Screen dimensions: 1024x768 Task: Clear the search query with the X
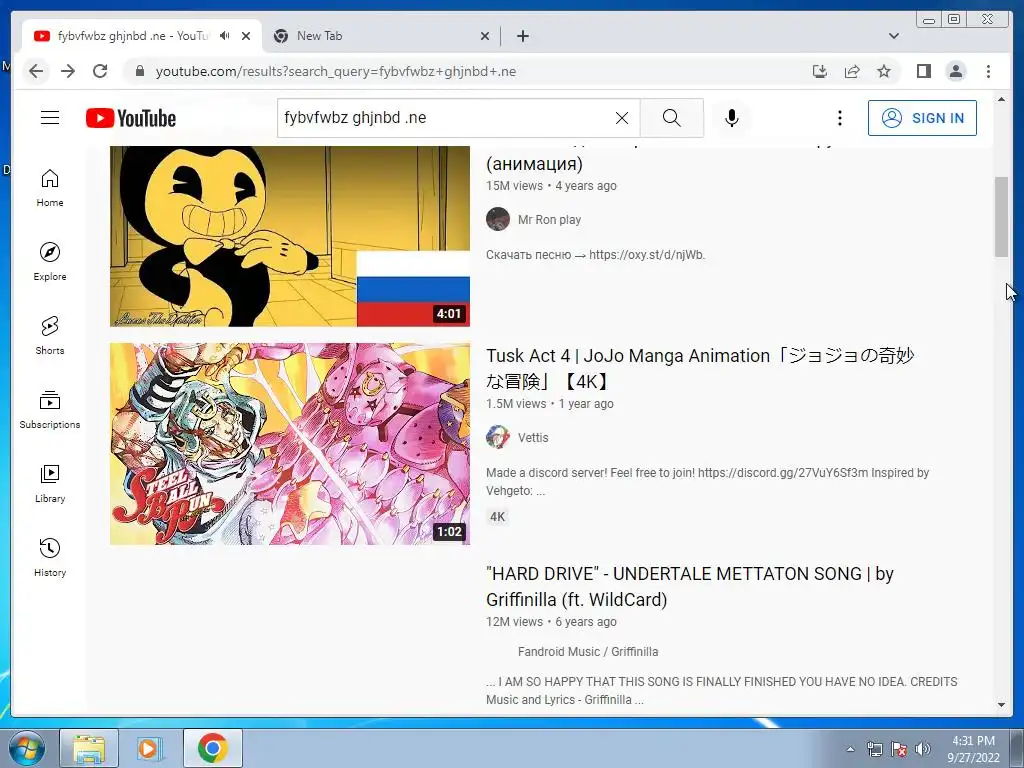coord(622,118)
